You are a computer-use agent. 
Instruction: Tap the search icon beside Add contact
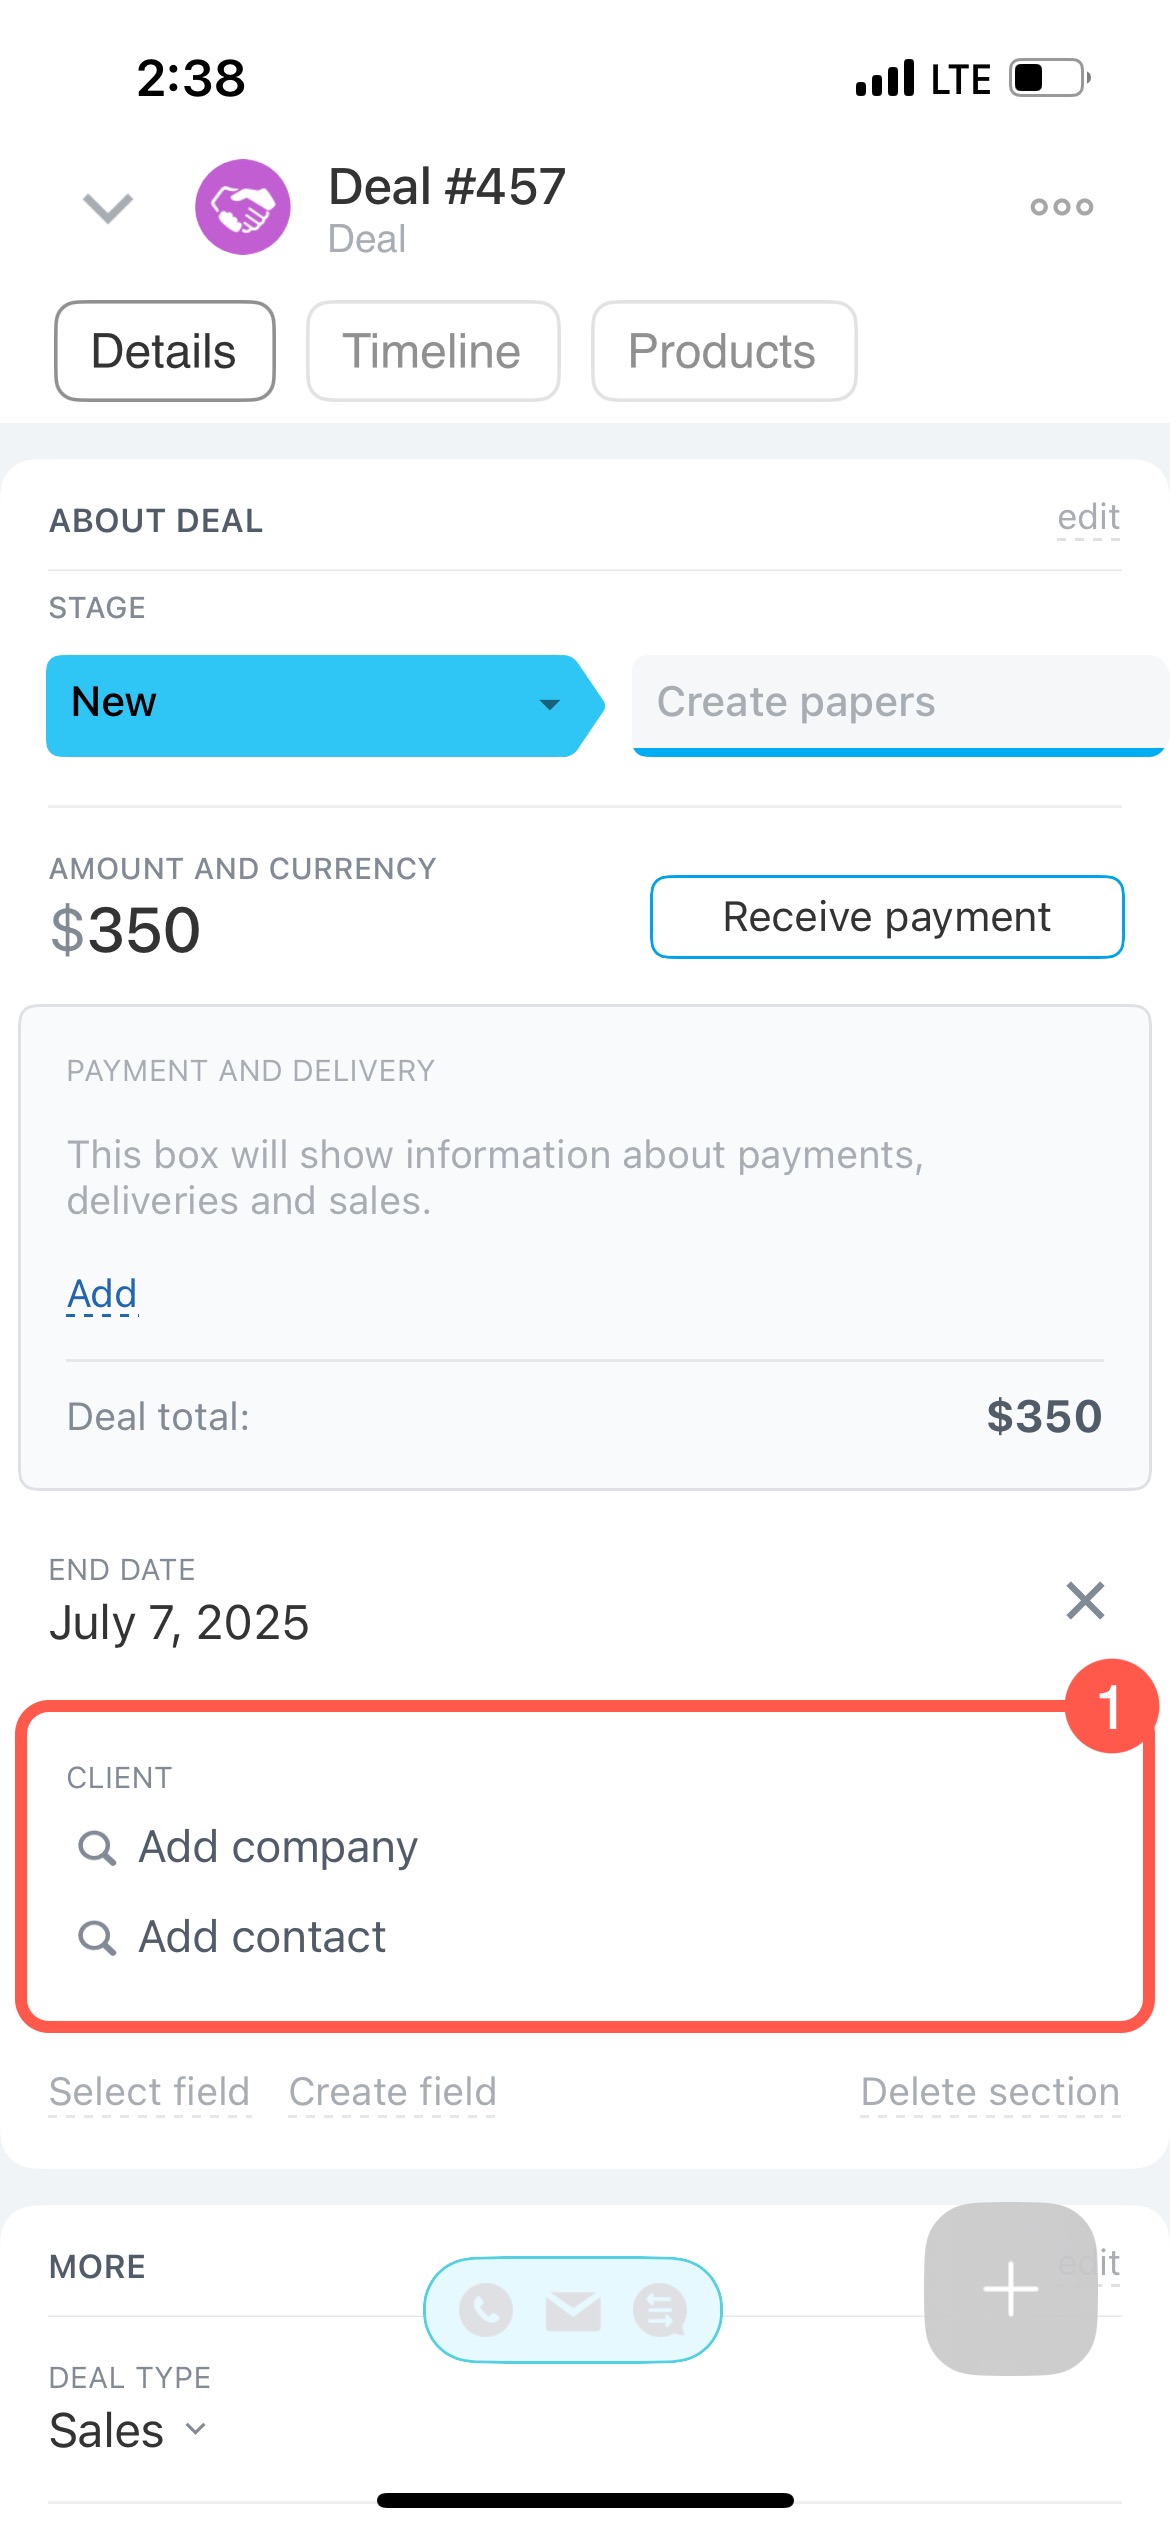[x=97, y=1937]
